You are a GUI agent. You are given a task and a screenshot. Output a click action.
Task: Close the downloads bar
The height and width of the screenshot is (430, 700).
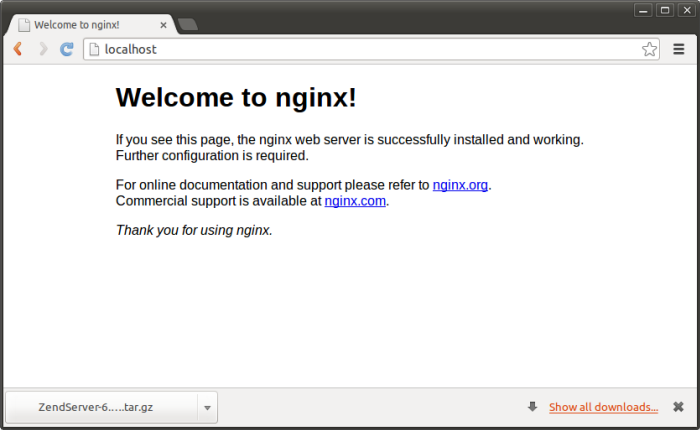(x=678, y=407)
